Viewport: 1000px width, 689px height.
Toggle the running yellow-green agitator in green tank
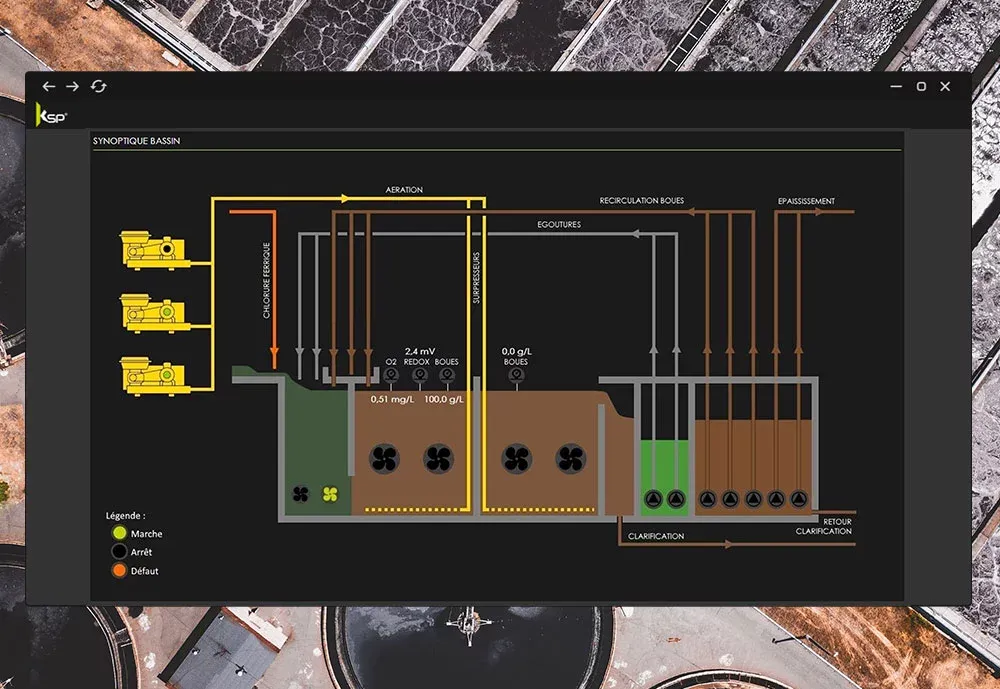(330, 493)
